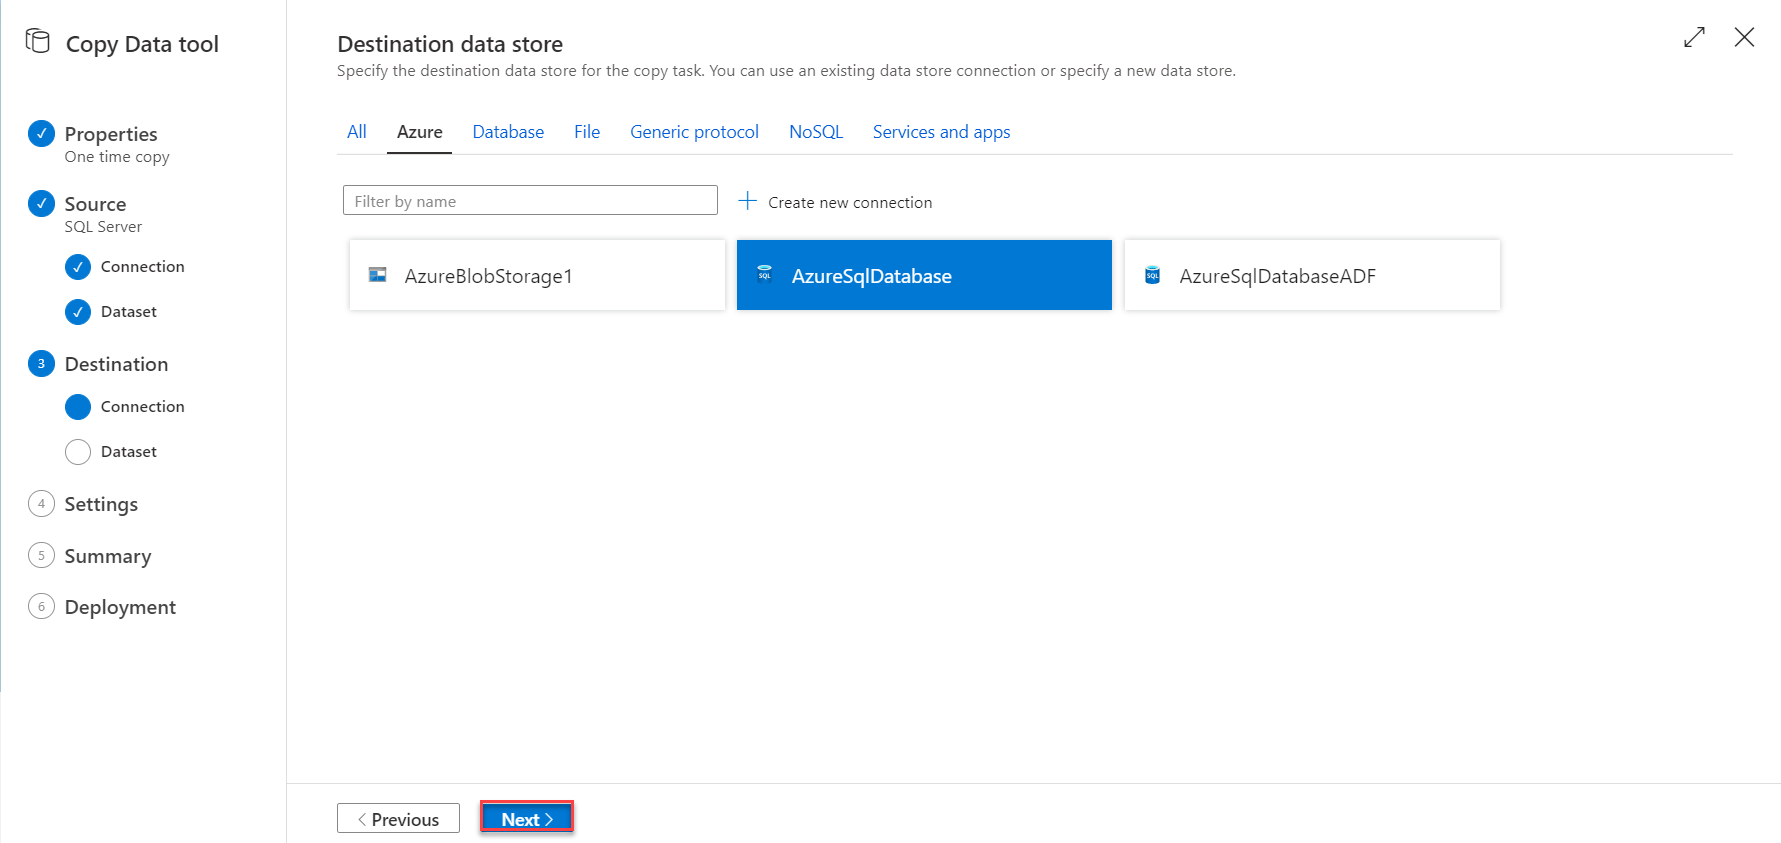Click the Filter by name field
Viewport: 1781px width, 843px height.
[530, 200]
